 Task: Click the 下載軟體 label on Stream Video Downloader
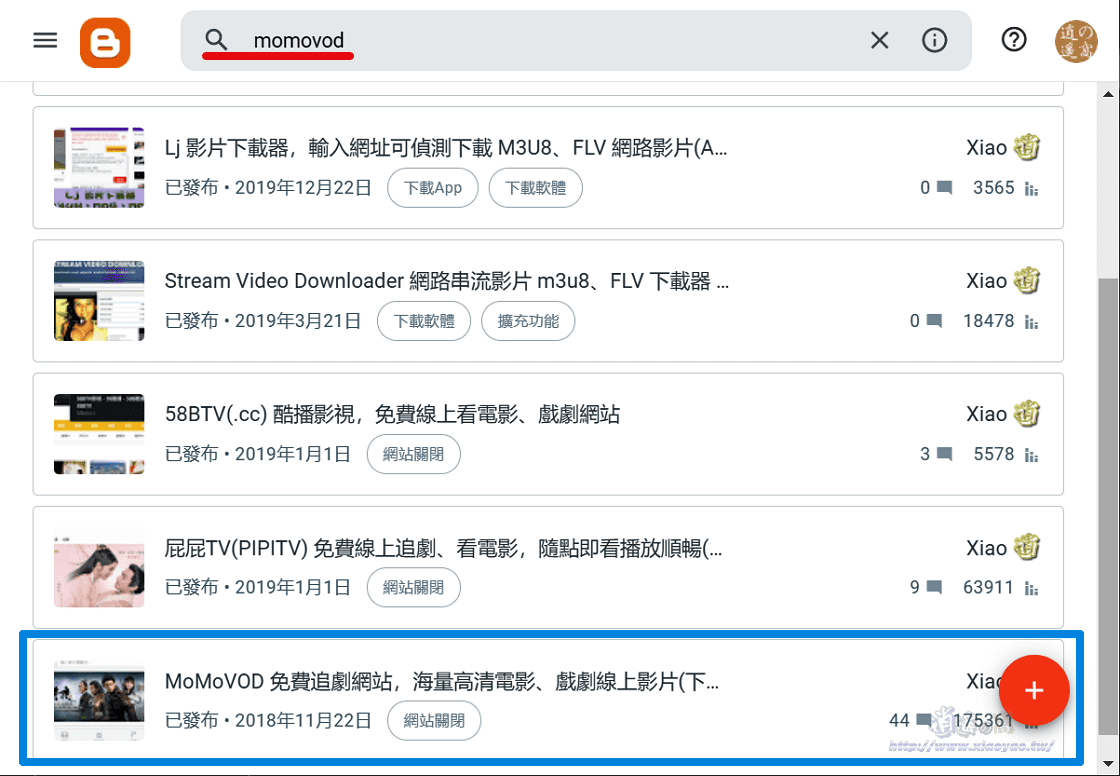(424, 321)
